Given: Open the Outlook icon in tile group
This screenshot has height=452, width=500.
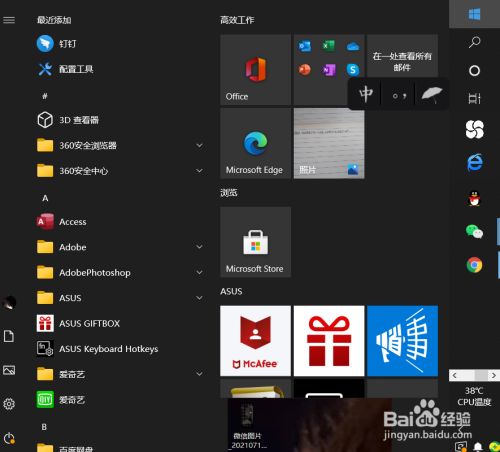Looking at the screenshot, I should 305,46.
